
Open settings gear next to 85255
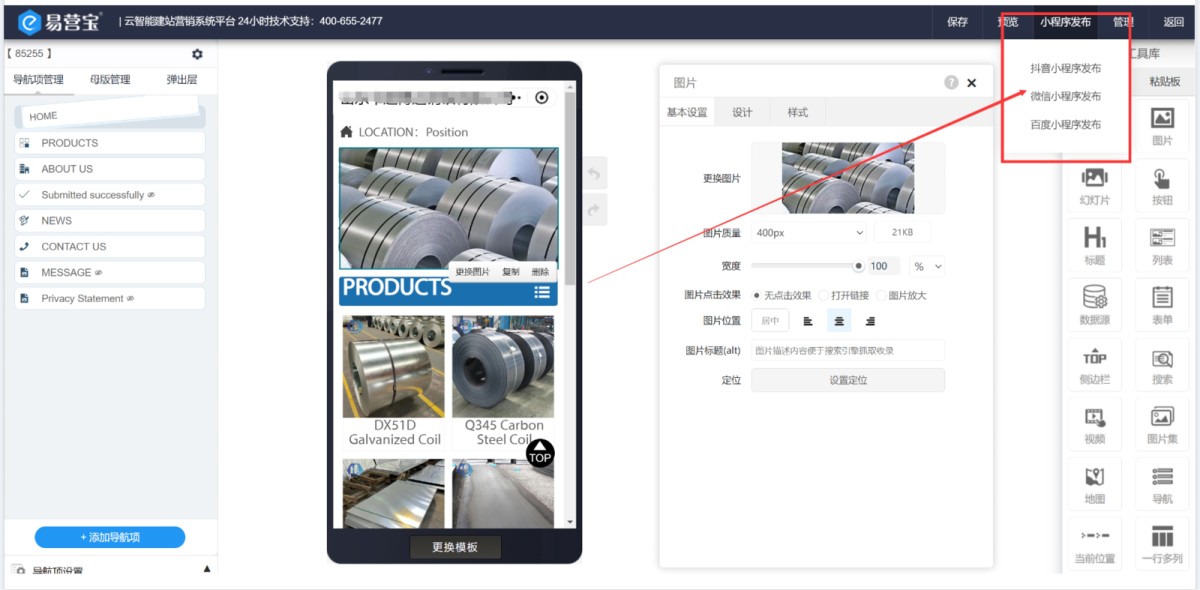(x=197, y=54)
